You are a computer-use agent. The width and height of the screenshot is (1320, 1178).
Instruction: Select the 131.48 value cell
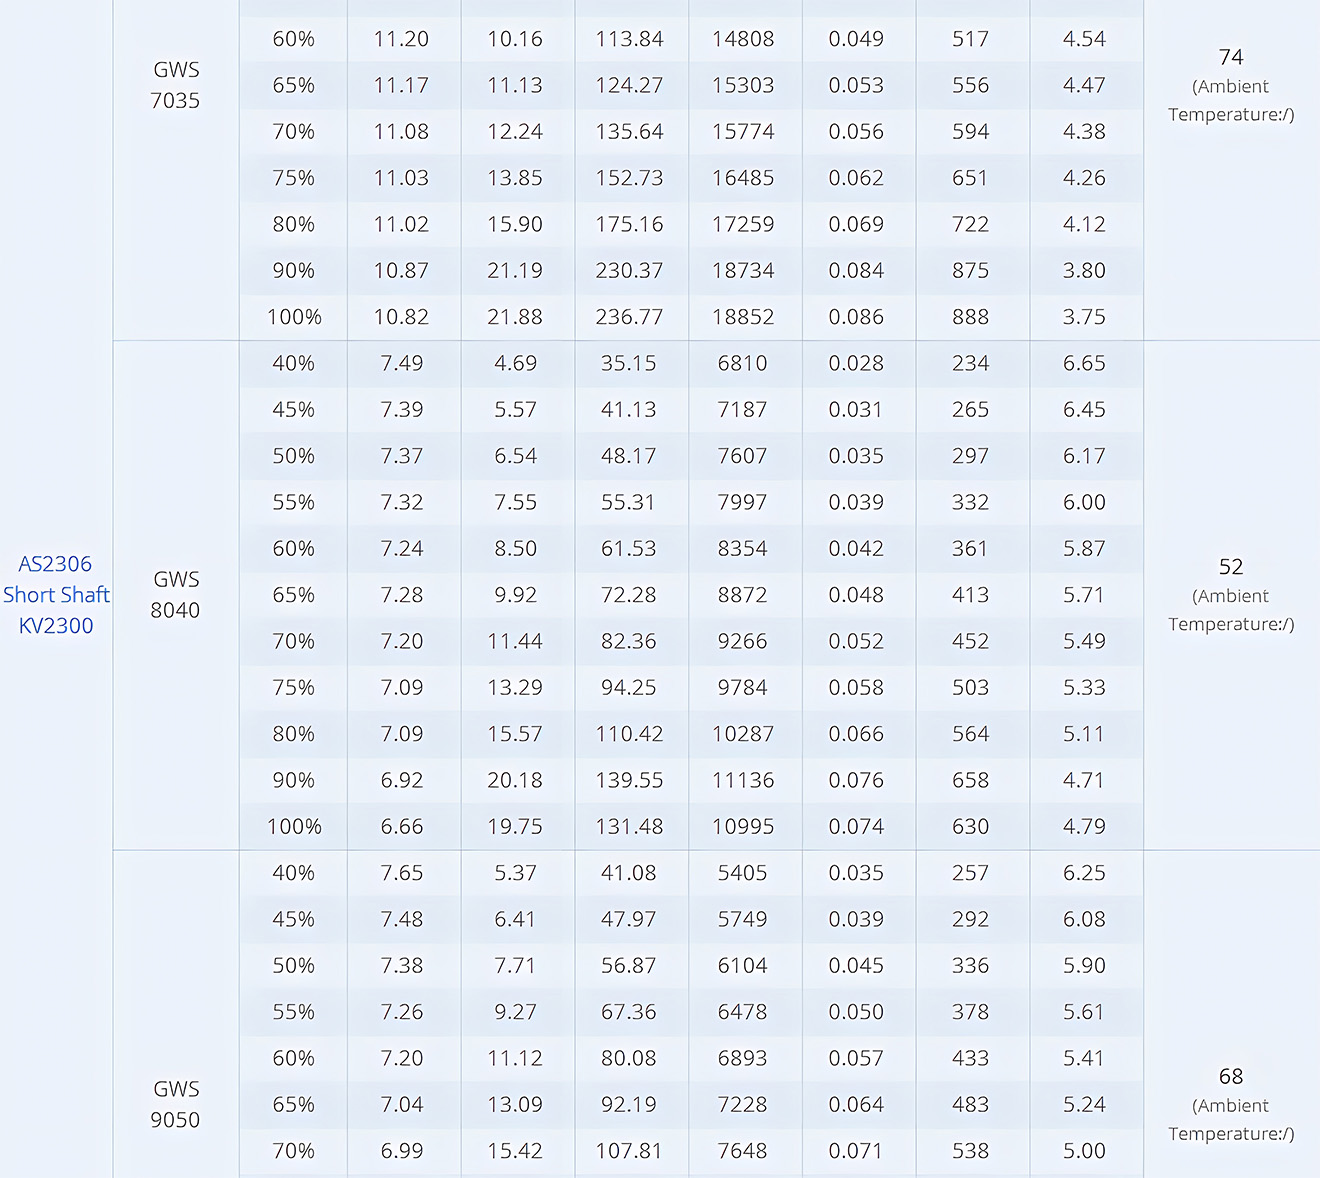tap(629, 827)
